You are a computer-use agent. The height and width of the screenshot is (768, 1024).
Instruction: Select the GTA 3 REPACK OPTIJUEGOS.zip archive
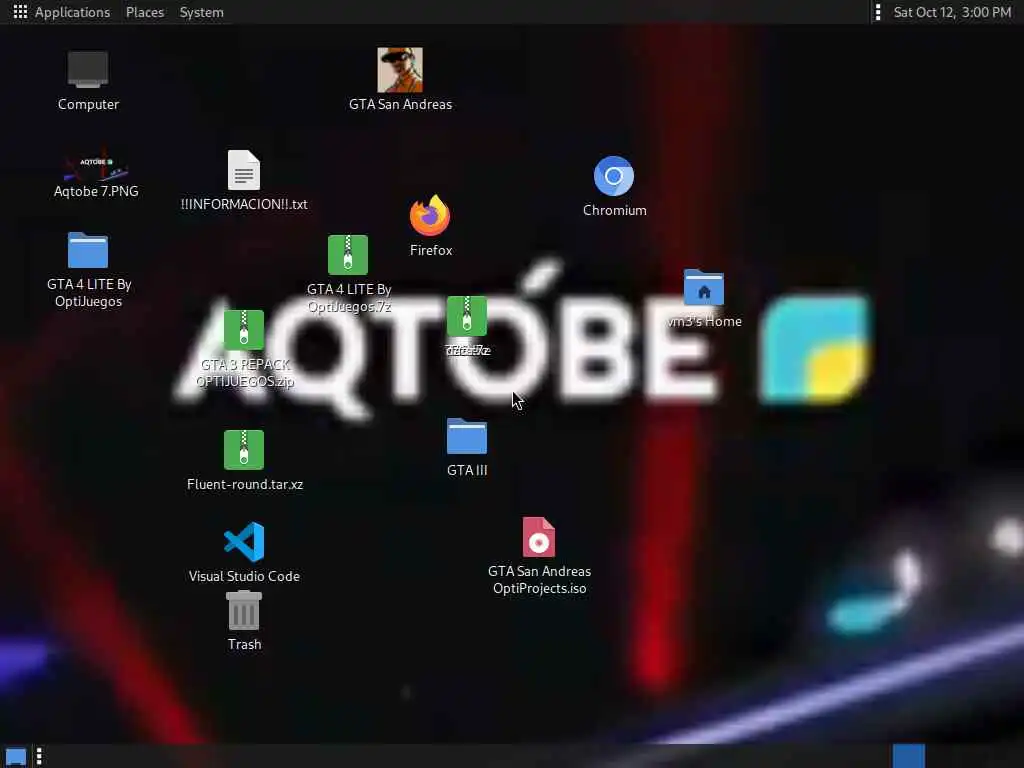tap(244, 330)
